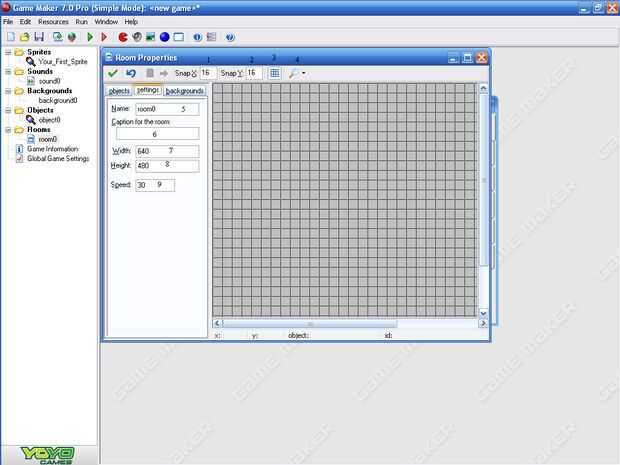Run the game with green arrow

point(90,37)
